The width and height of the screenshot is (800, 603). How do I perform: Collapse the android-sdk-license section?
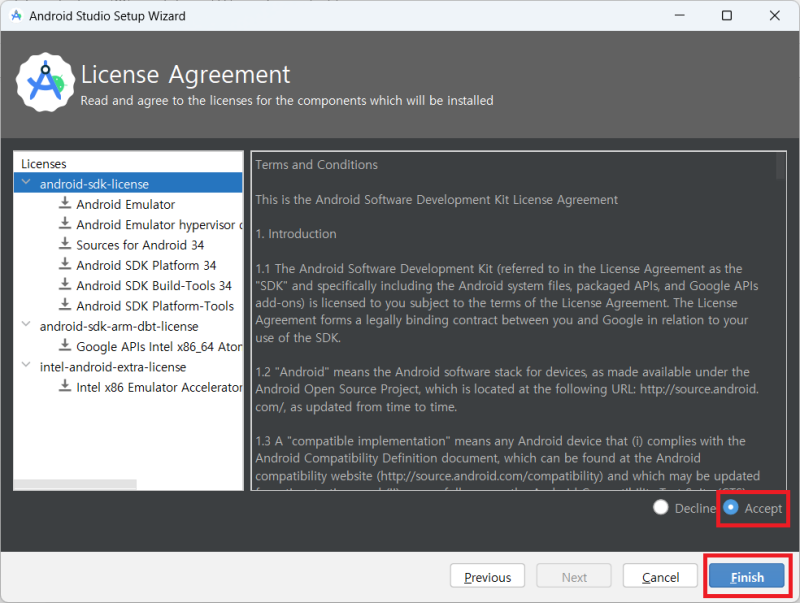24,182
